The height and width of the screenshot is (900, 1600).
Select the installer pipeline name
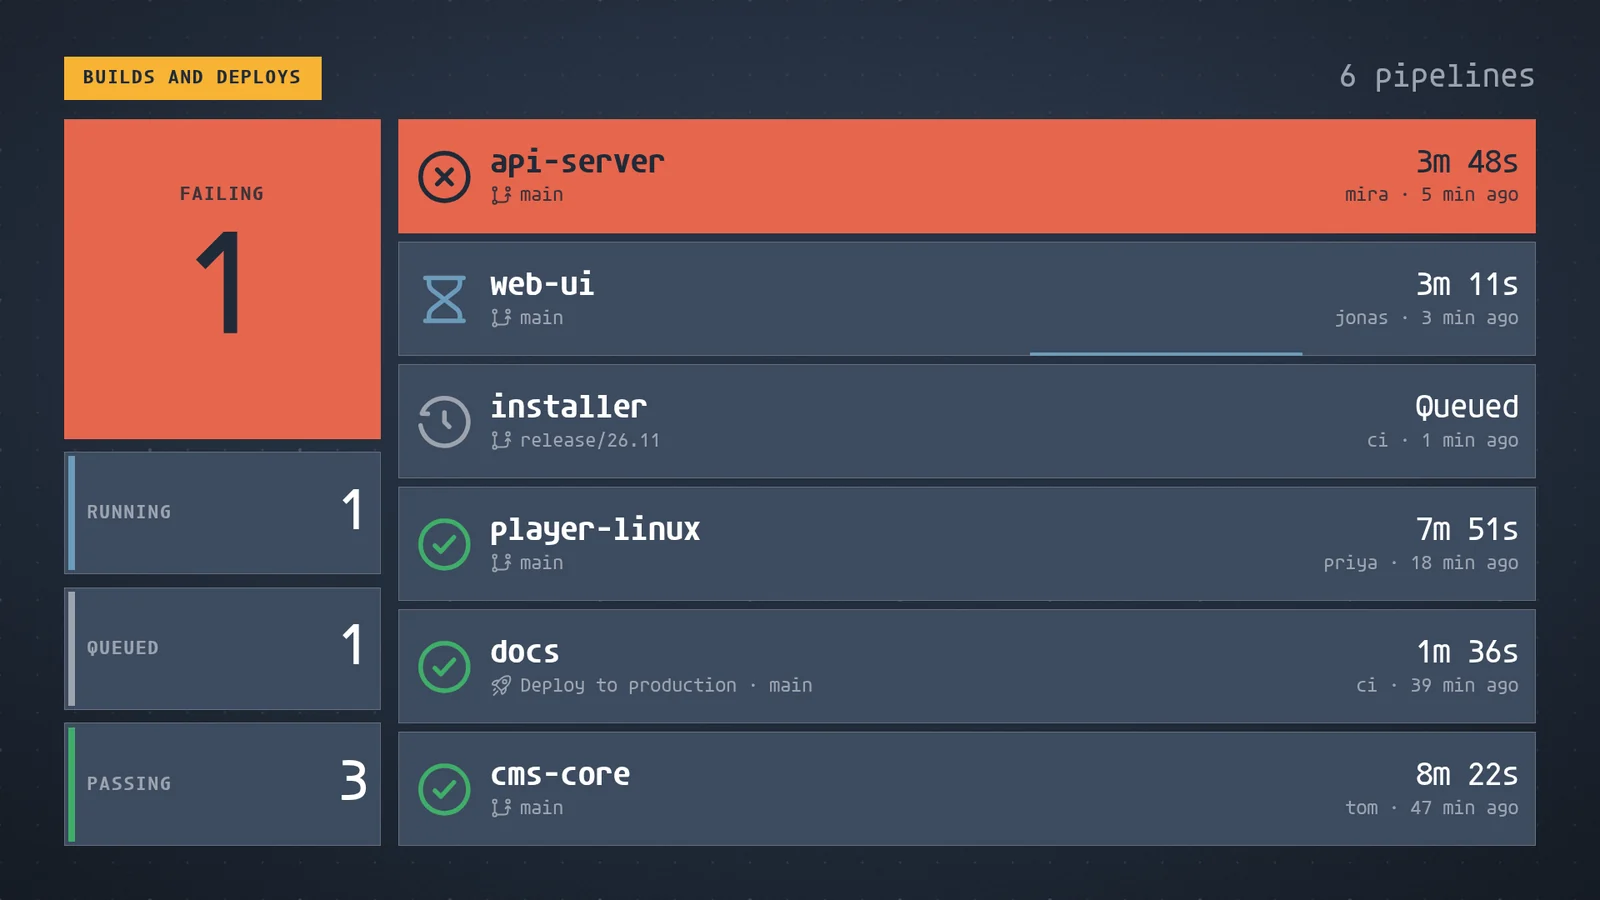[568, 407]
